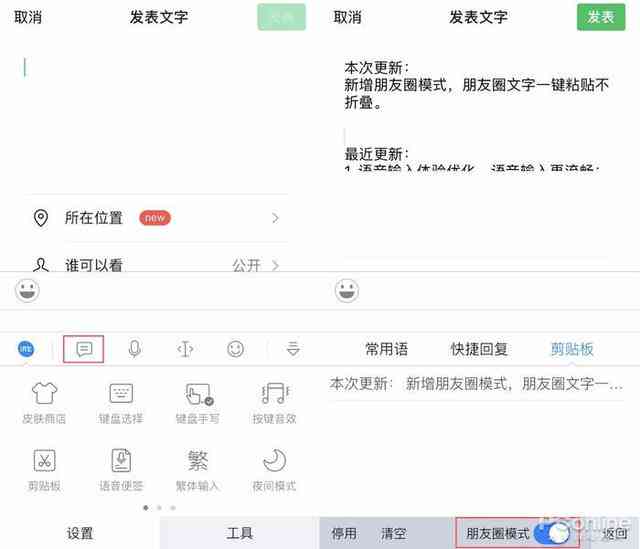Tap emoji face in left screen bar

pyautogui.click(x=27, y=291)
